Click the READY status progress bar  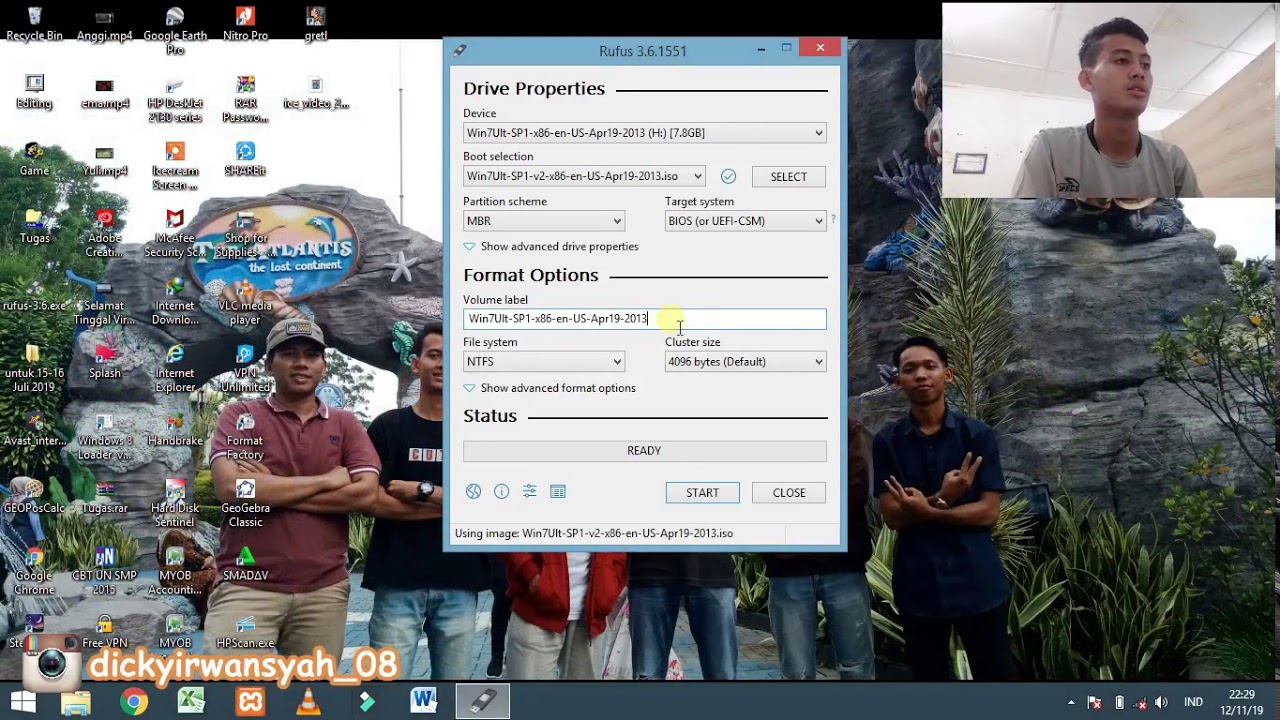pyautogui.click(x=645, y=451)
